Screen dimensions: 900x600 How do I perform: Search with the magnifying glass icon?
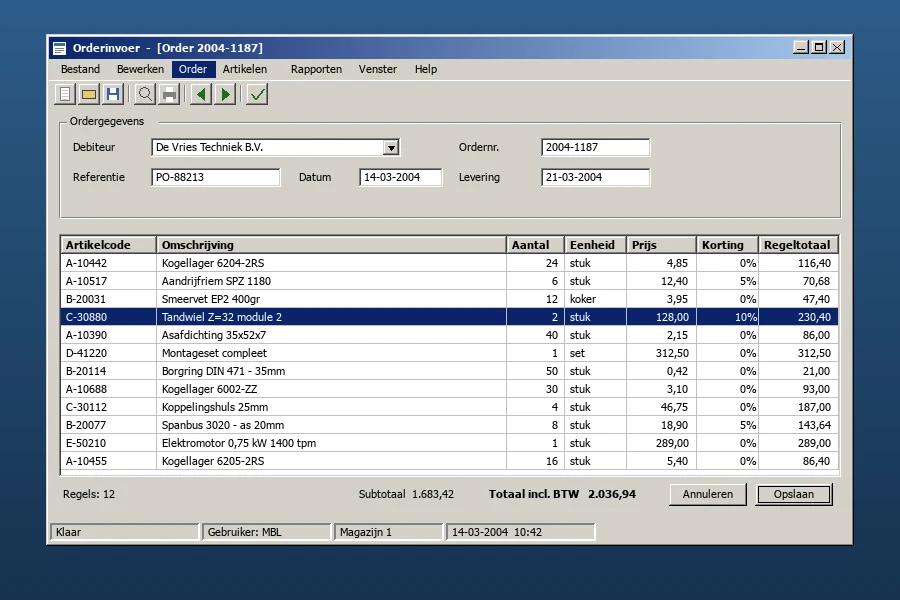[145, 94]
